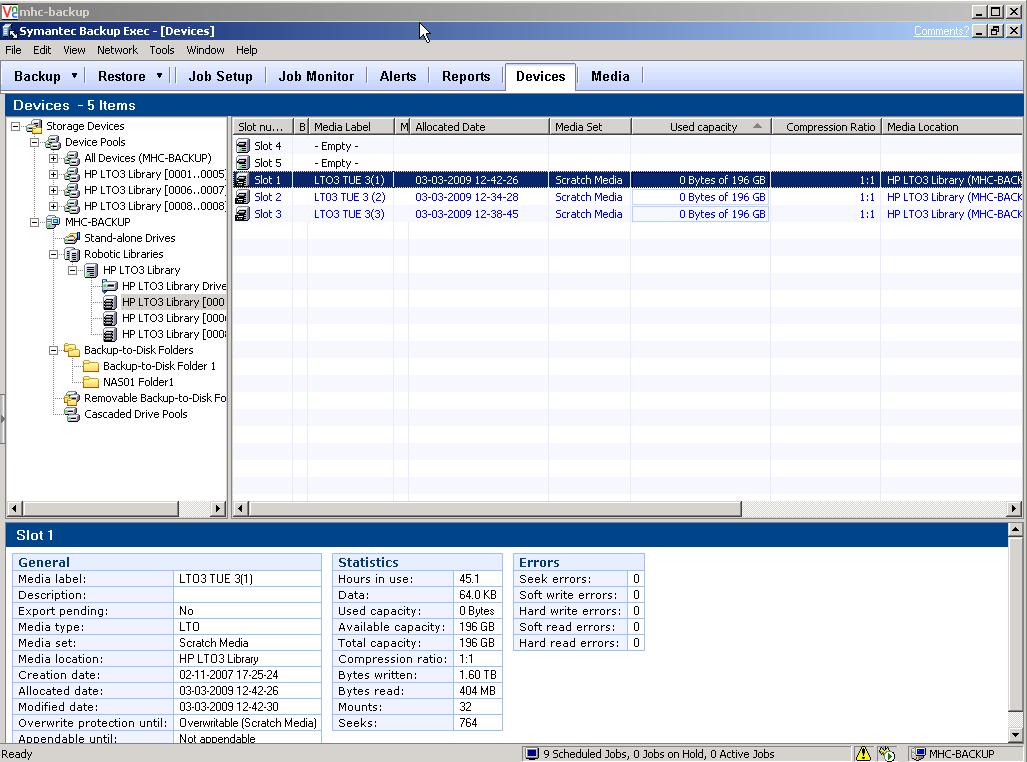Open the Restore dropdown arrow
Screen dimensions: 1027x762
pyautogui.click(x=160, y=76)
